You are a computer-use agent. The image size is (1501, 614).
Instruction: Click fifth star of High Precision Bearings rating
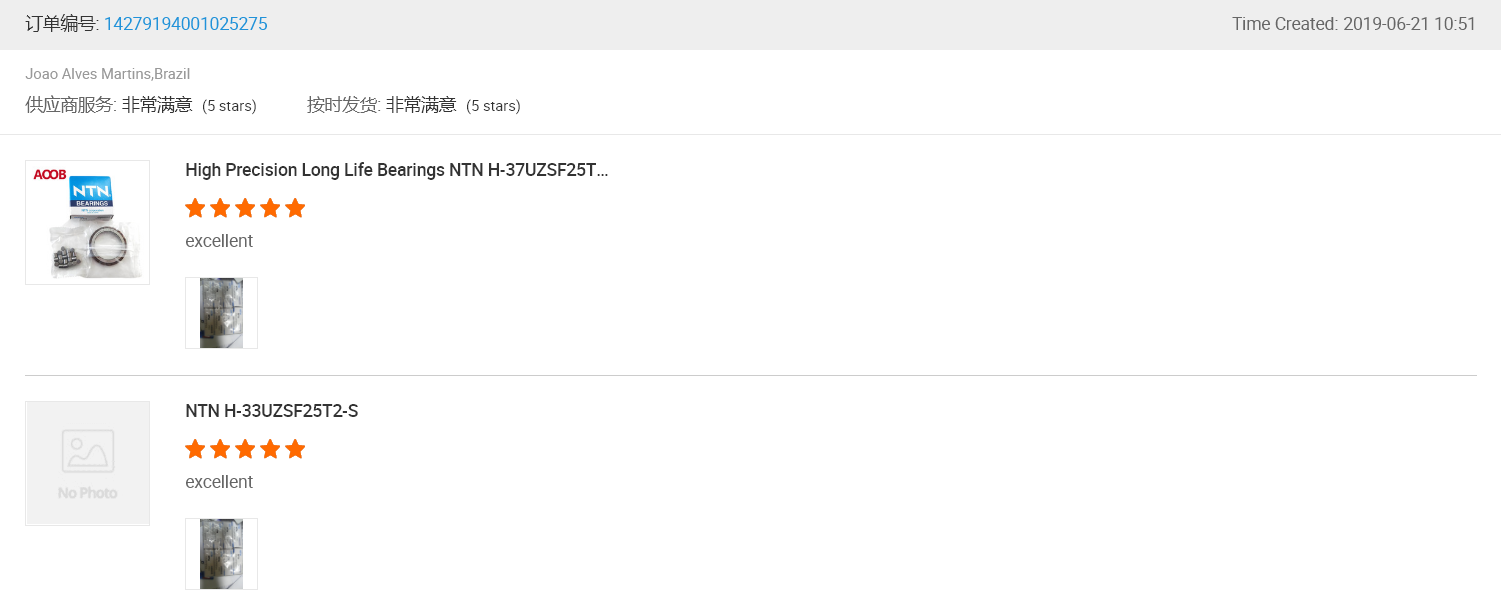point(295,208)
